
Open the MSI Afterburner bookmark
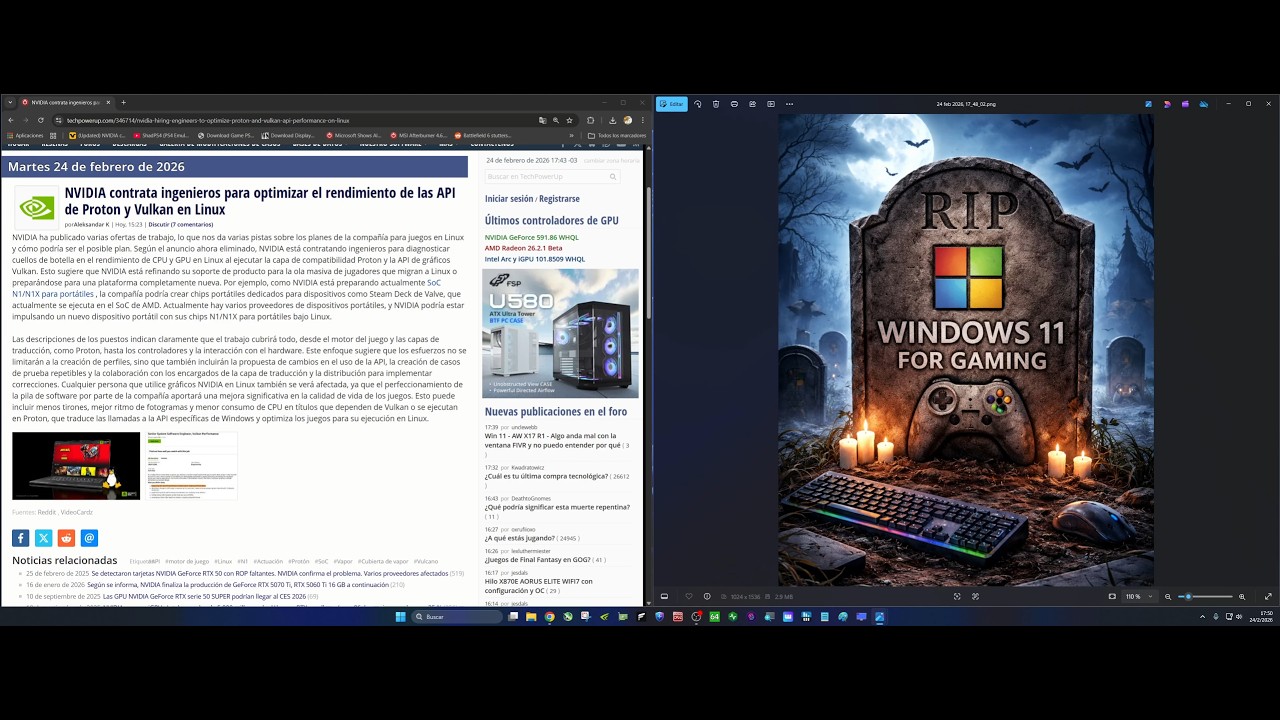(x=418, y=135)
